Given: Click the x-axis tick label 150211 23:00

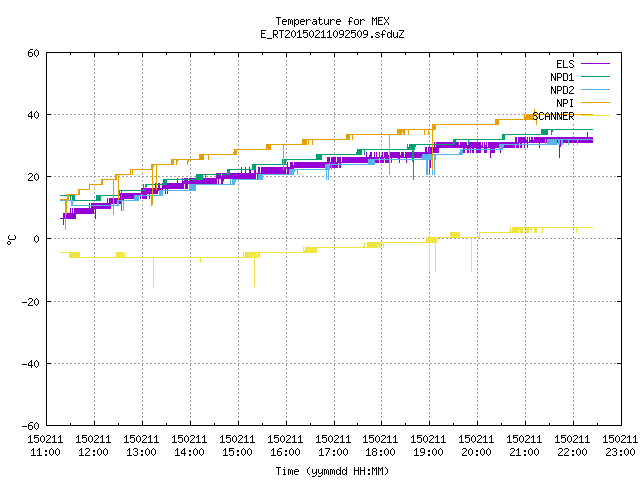Looking at the screenshot, I should (x=620, y=446).
